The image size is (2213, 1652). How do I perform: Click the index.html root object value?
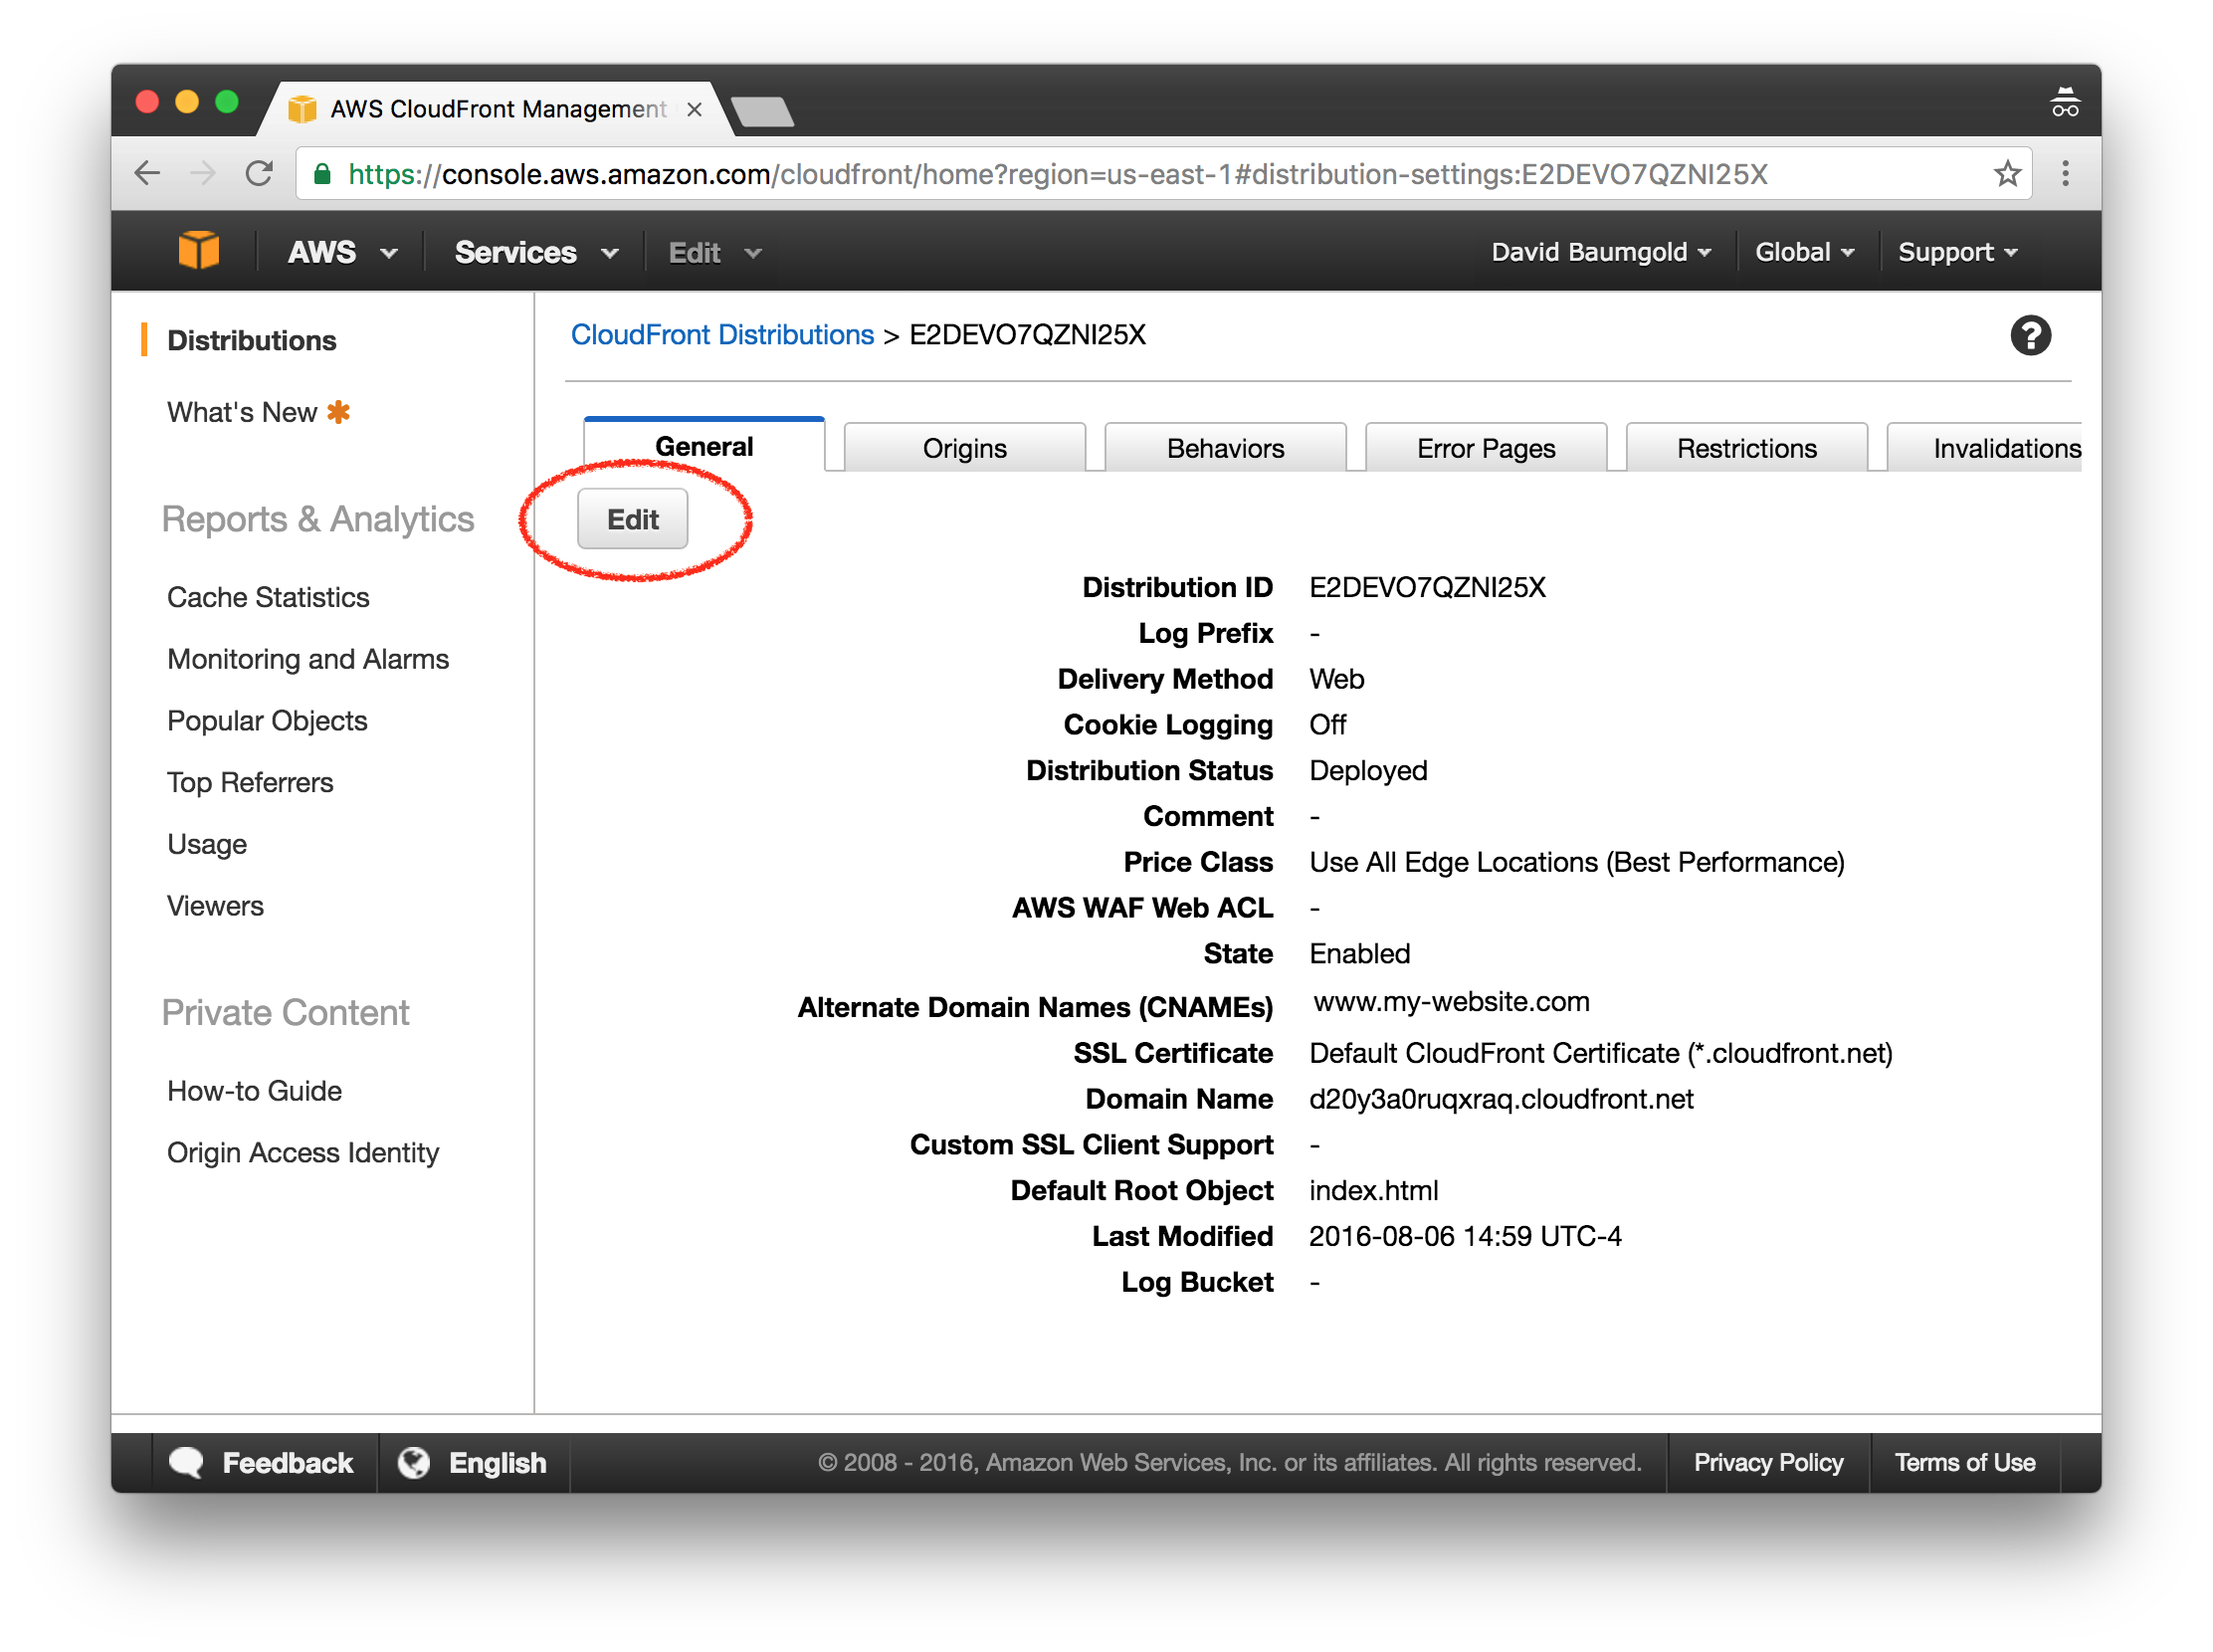click(x=1373, y=1191)
